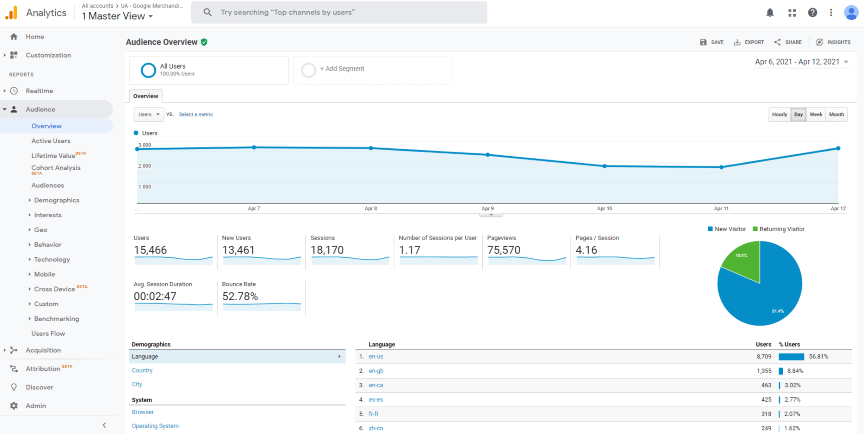This screenshot has height=434, width=864.
Task: Open the Google apps grid icon
Action: (x=792, y=13)
